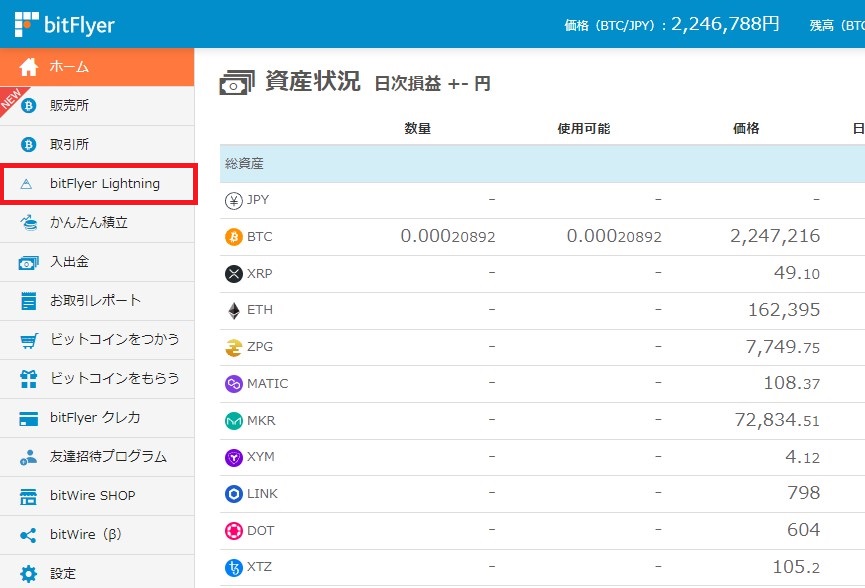This screenshot has height=588, width=865.
Task: Click MKR price 72,834.51
Action: coord(777,420)
